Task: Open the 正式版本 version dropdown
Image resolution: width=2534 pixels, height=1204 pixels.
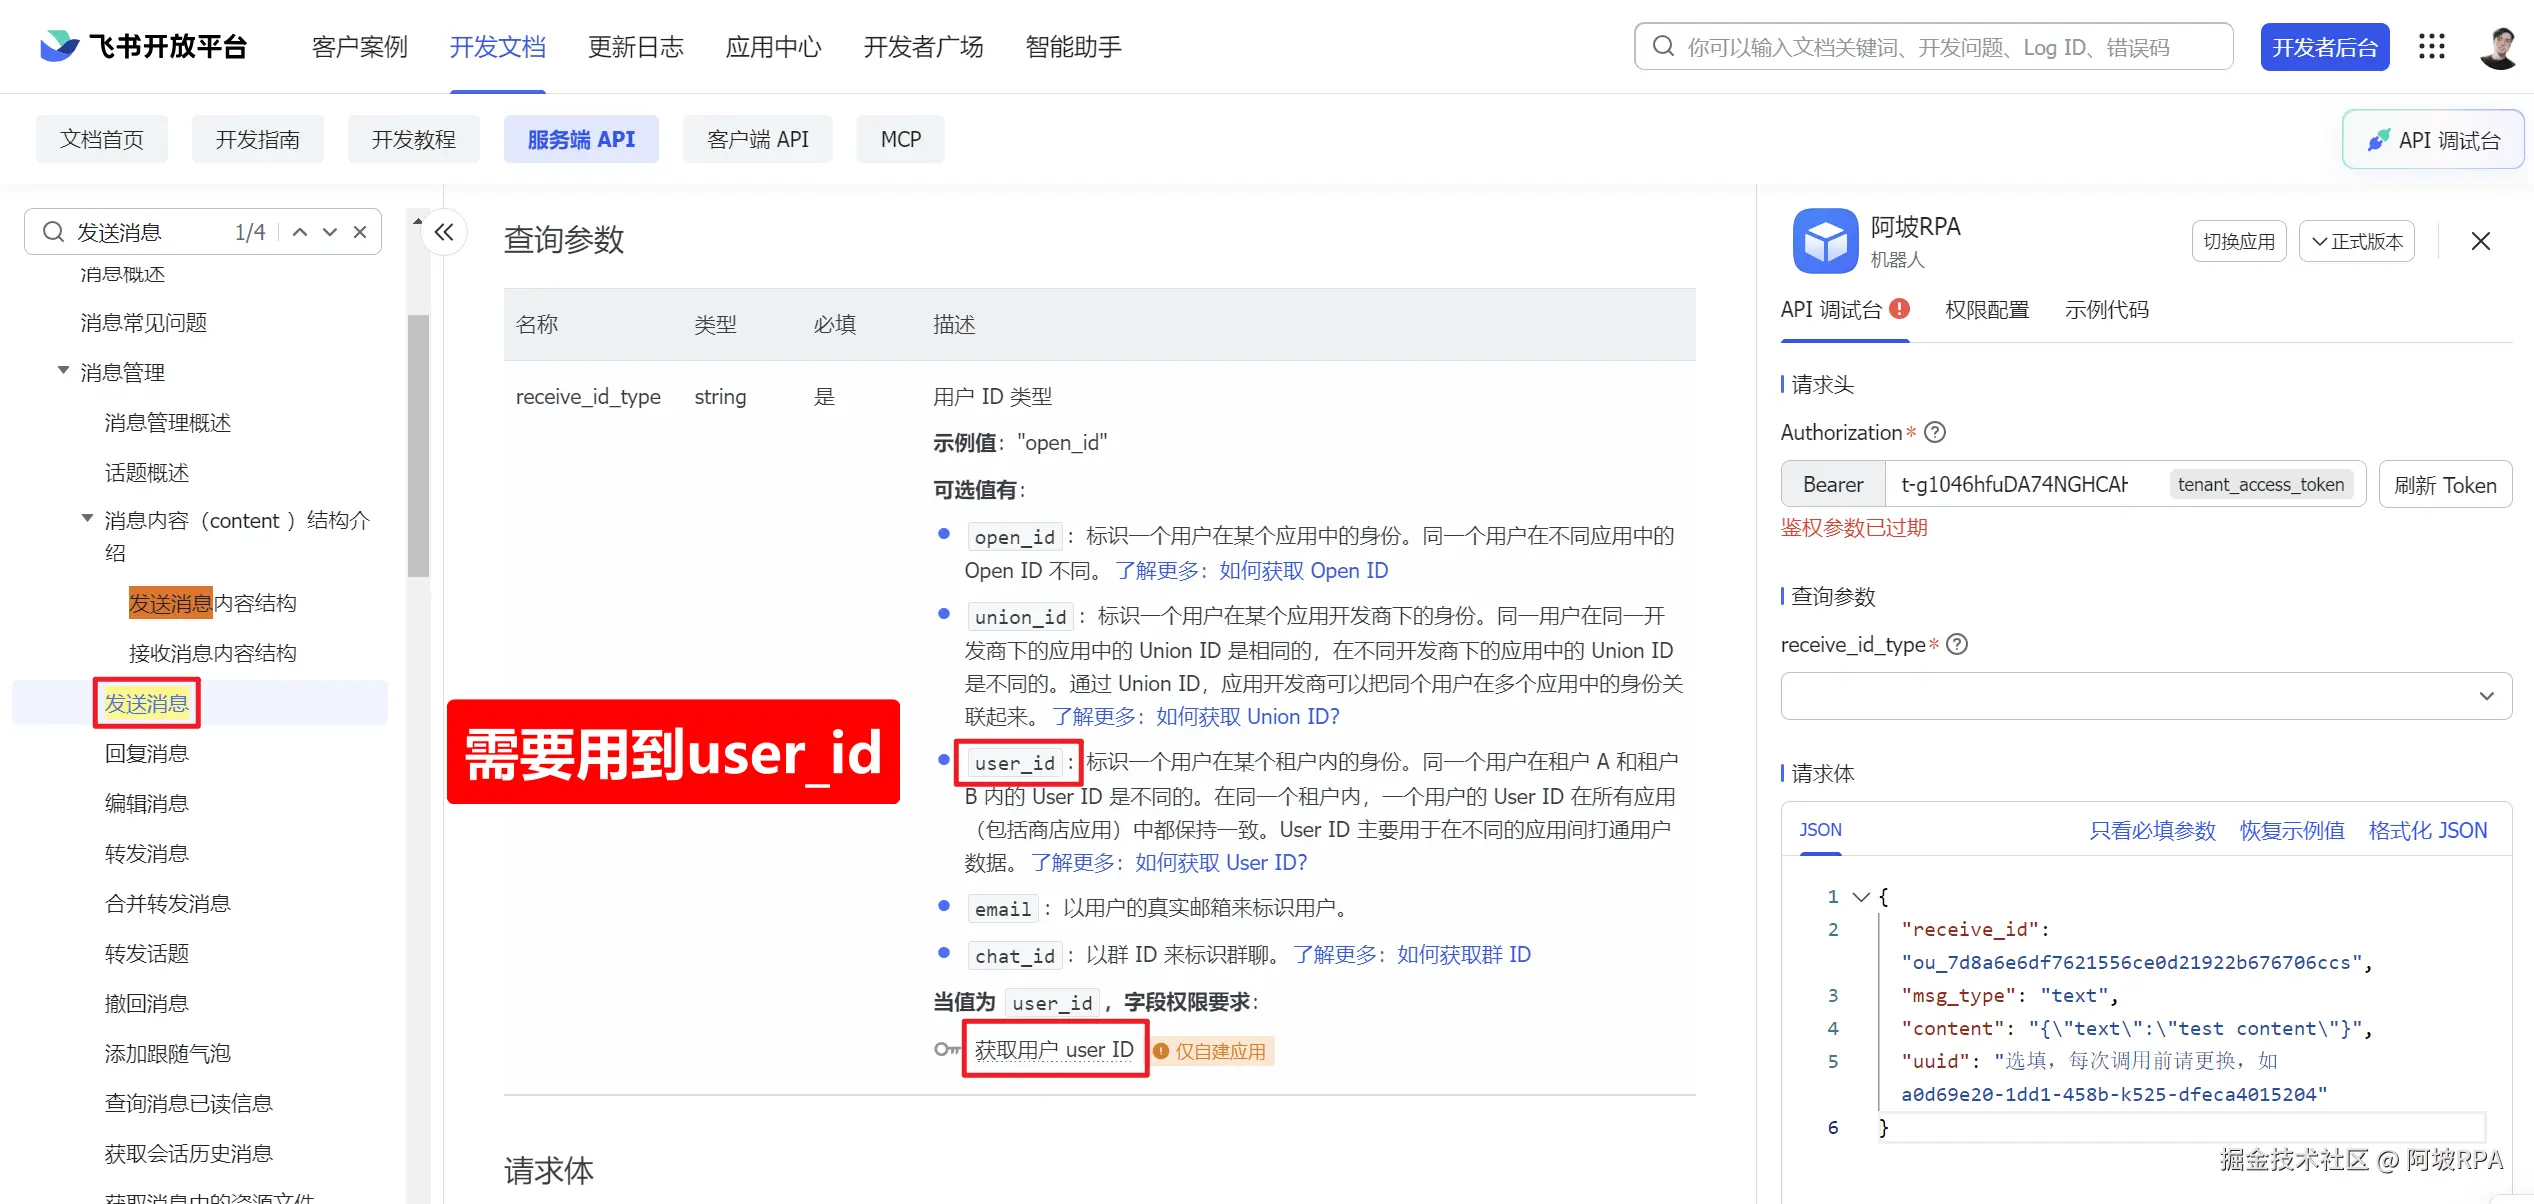Action: [2356, 241]
